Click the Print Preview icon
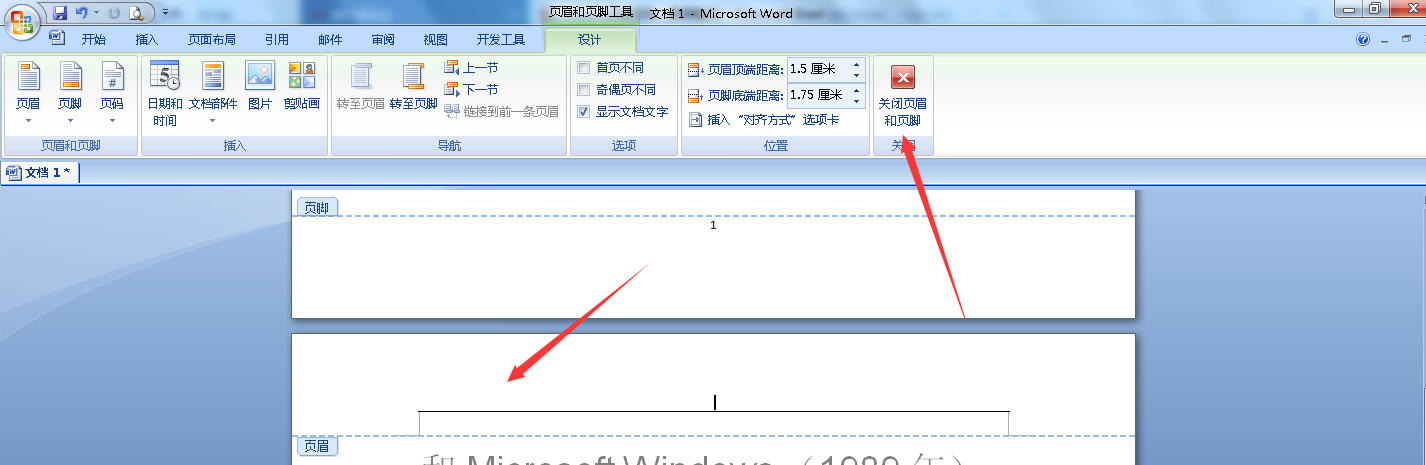 point(136,13)
